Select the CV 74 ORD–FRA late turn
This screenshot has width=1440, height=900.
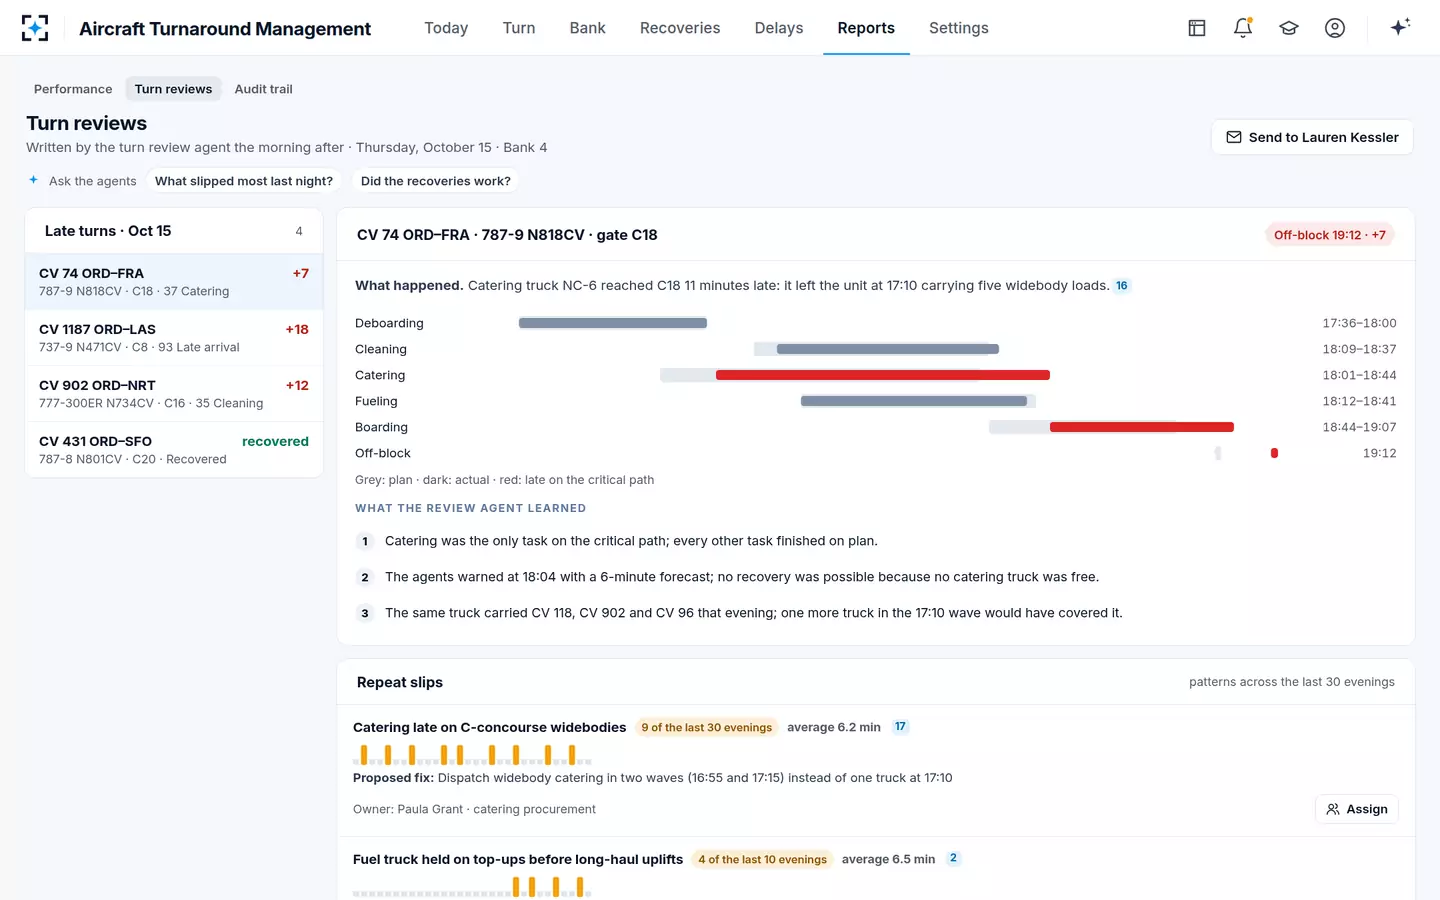(174, 282)
